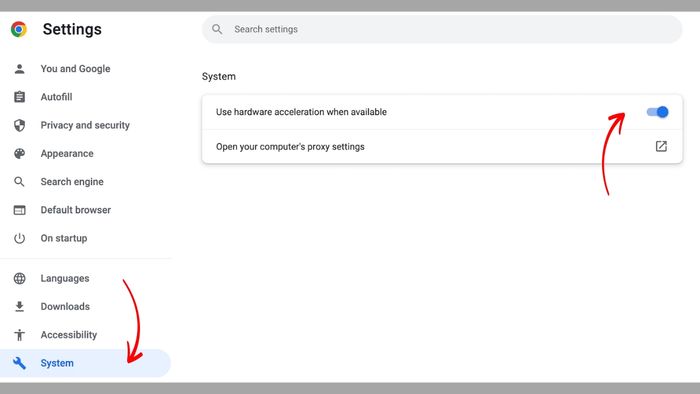The image size is (700, 394).
Task: Toggle hardware acceleration switch off
Action: click(x=658, y=112)
